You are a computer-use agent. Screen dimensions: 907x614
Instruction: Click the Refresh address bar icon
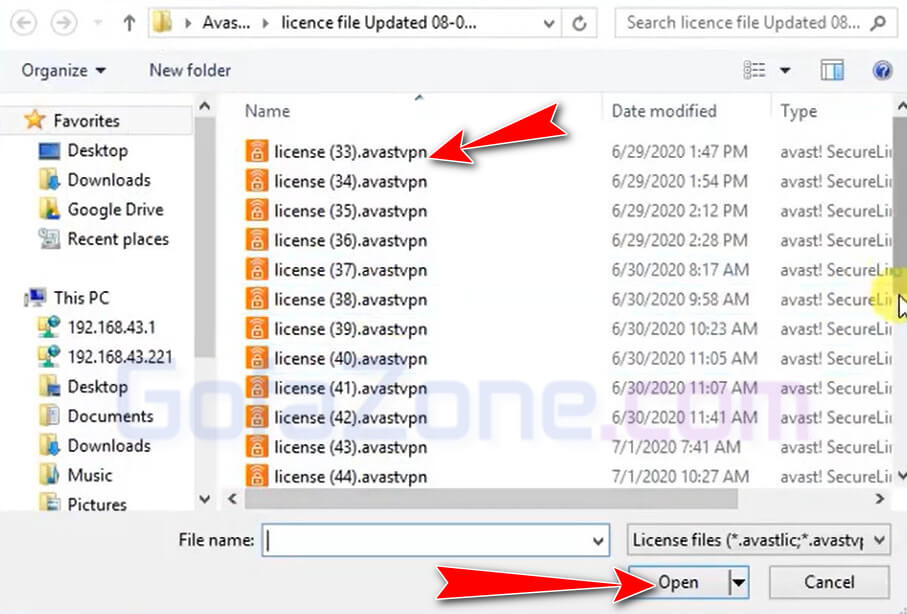tap(581, 22)
